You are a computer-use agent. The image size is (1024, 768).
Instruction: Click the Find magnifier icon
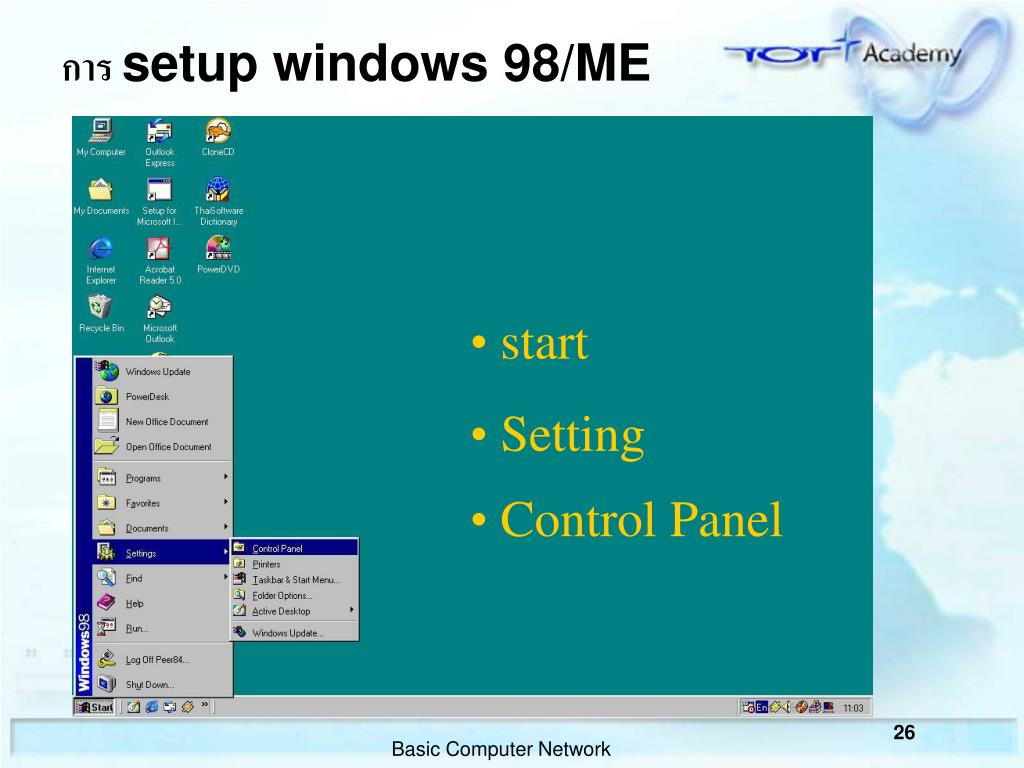(x=106, y=578)
